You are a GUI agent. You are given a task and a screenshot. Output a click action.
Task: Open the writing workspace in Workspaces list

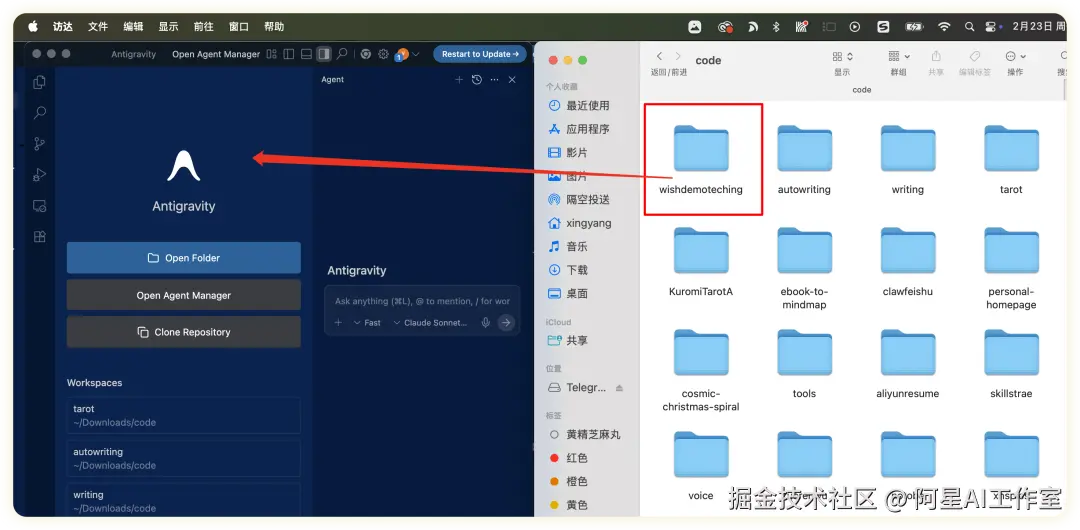point(184,501)
